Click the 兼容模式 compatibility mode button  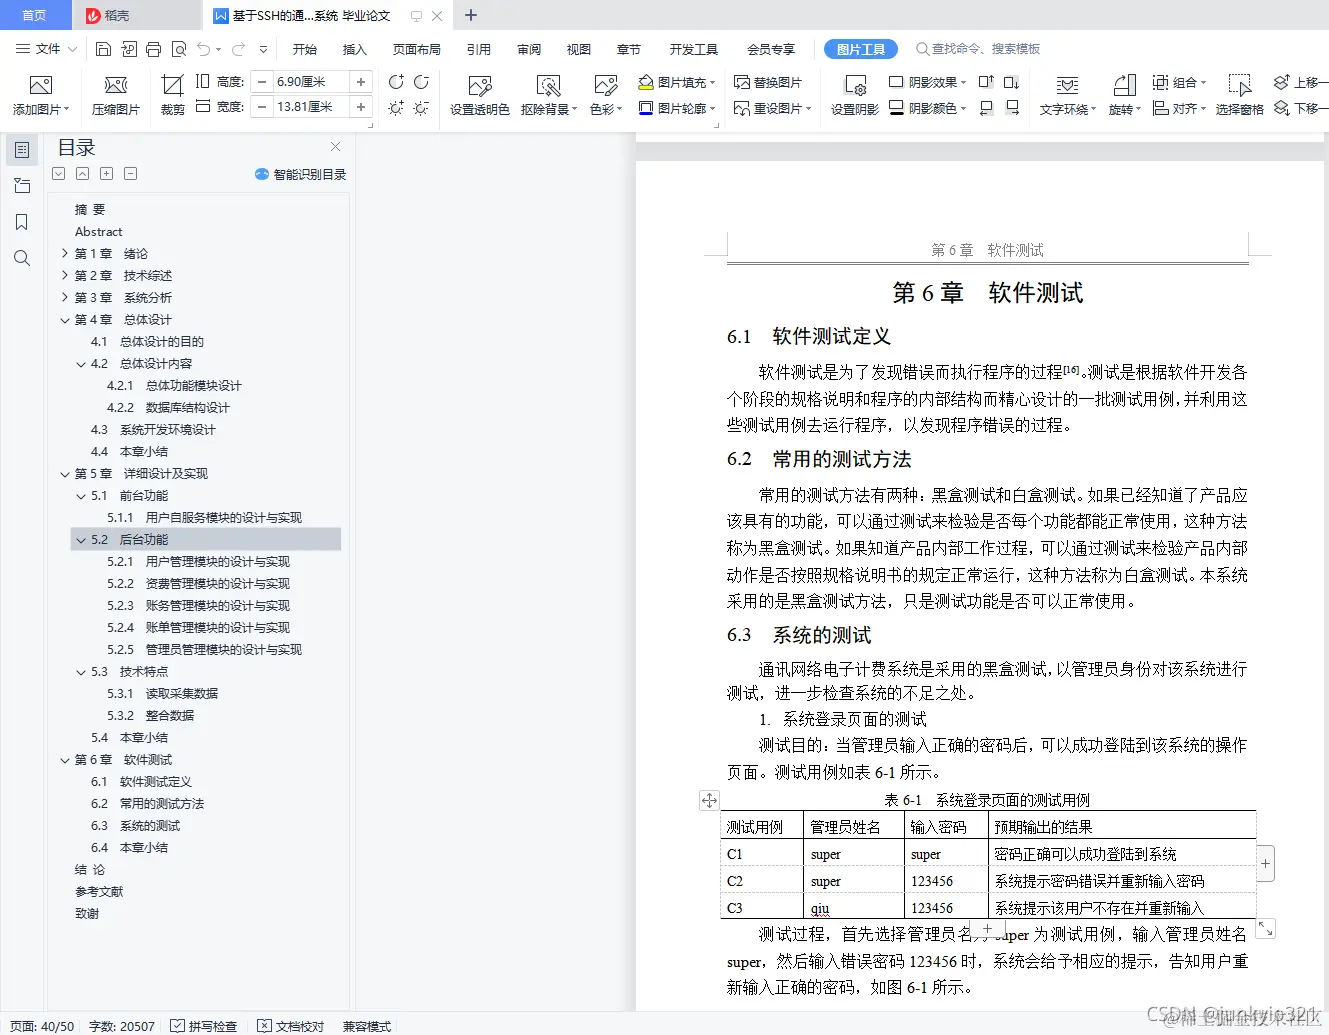[x=366, y=1025]
